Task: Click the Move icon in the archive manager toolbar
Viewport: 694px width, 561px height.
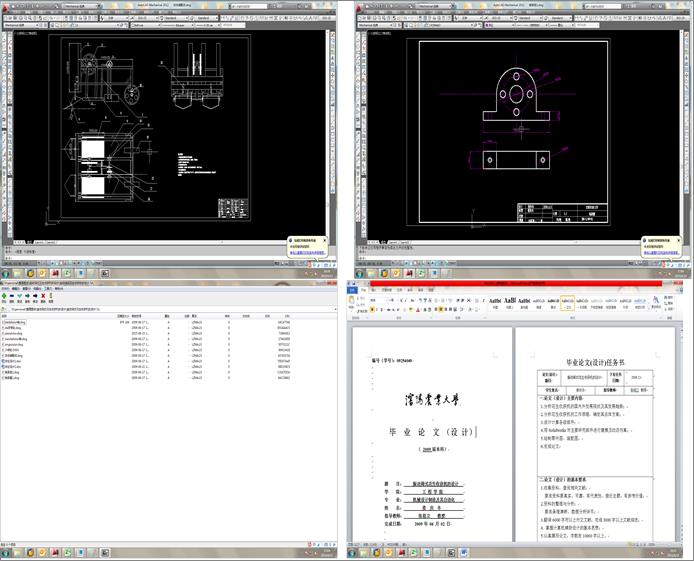Action: coord(35,296)
